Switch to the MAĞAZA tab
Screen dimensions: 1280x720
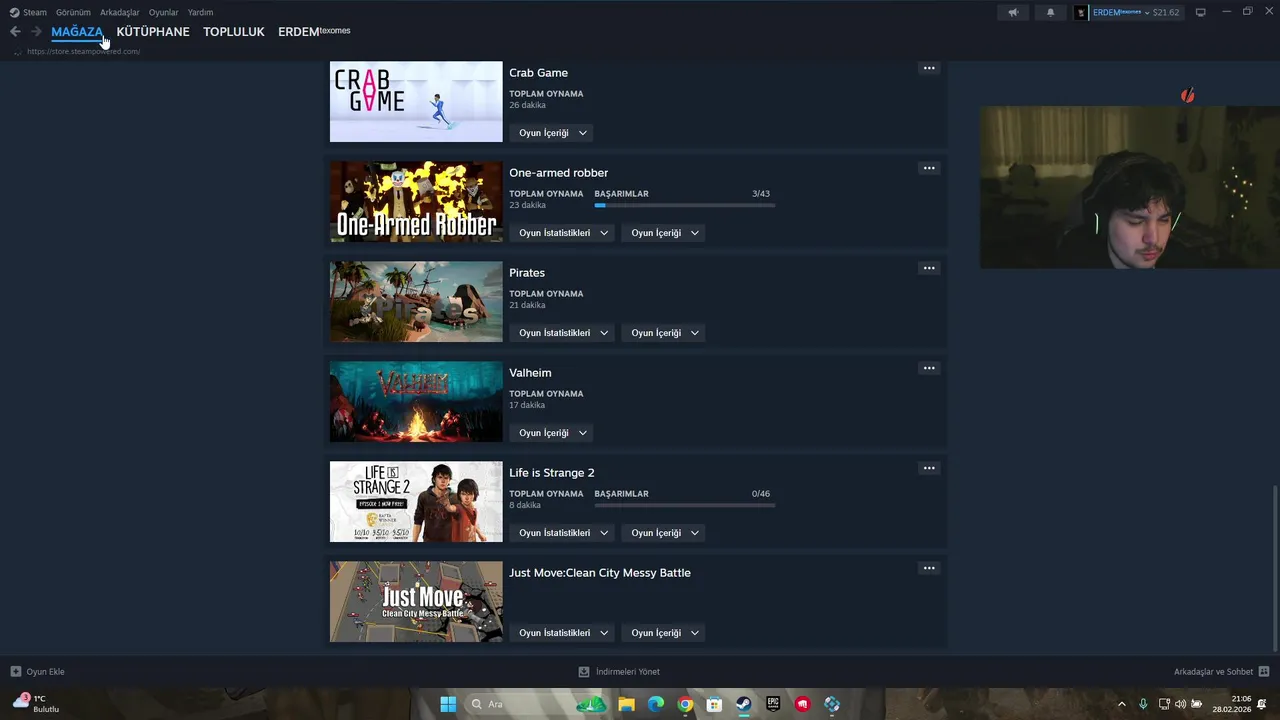coord(77,32)
